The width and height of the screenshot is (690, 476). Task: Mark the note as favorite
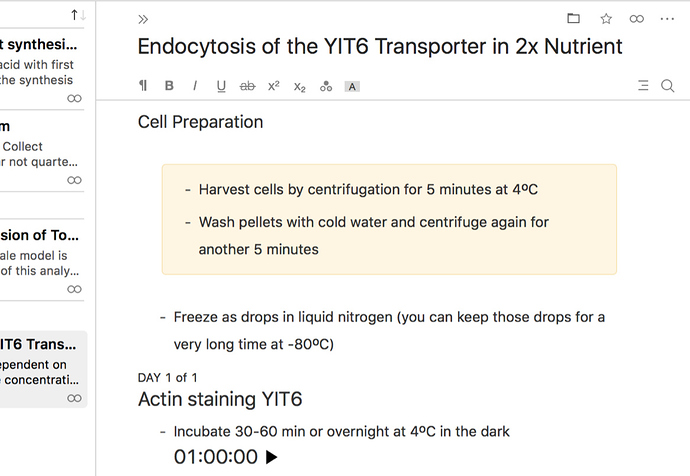(606, 18)
